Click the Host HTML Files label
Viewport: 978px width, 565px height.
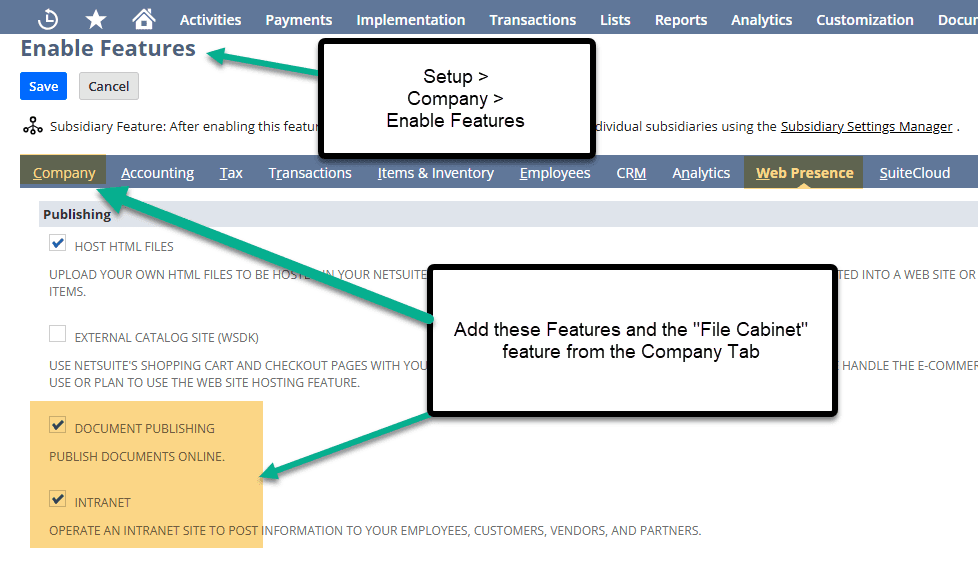pos(124,246)
